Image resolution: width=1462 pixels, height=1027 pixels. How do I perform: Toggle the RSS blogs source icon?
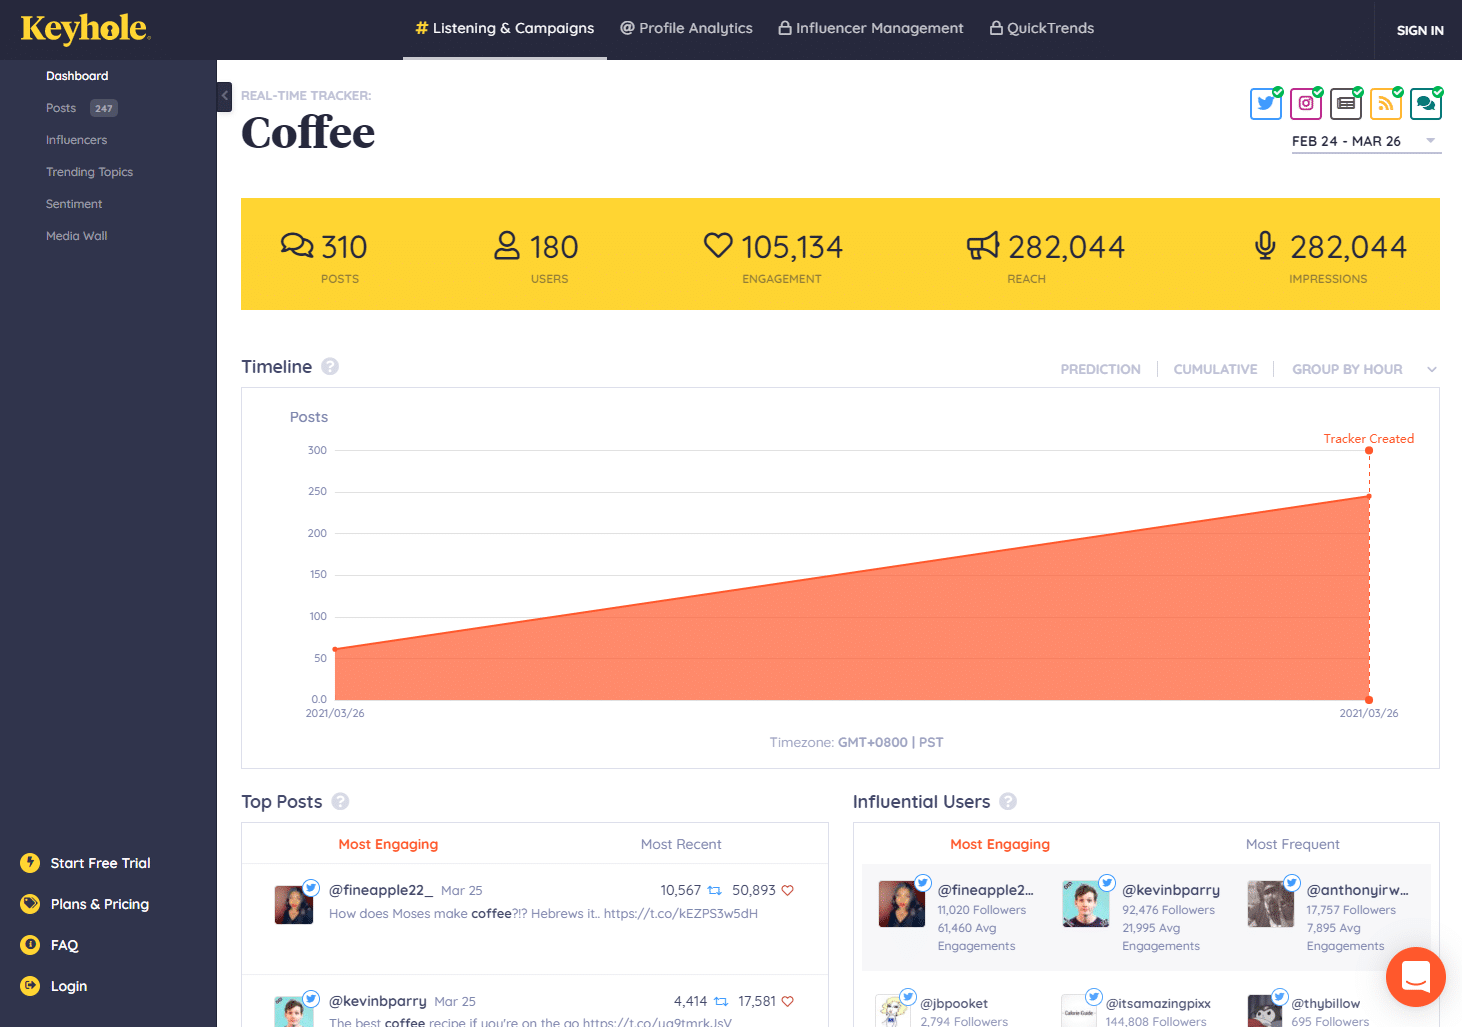click(1386, 103)
